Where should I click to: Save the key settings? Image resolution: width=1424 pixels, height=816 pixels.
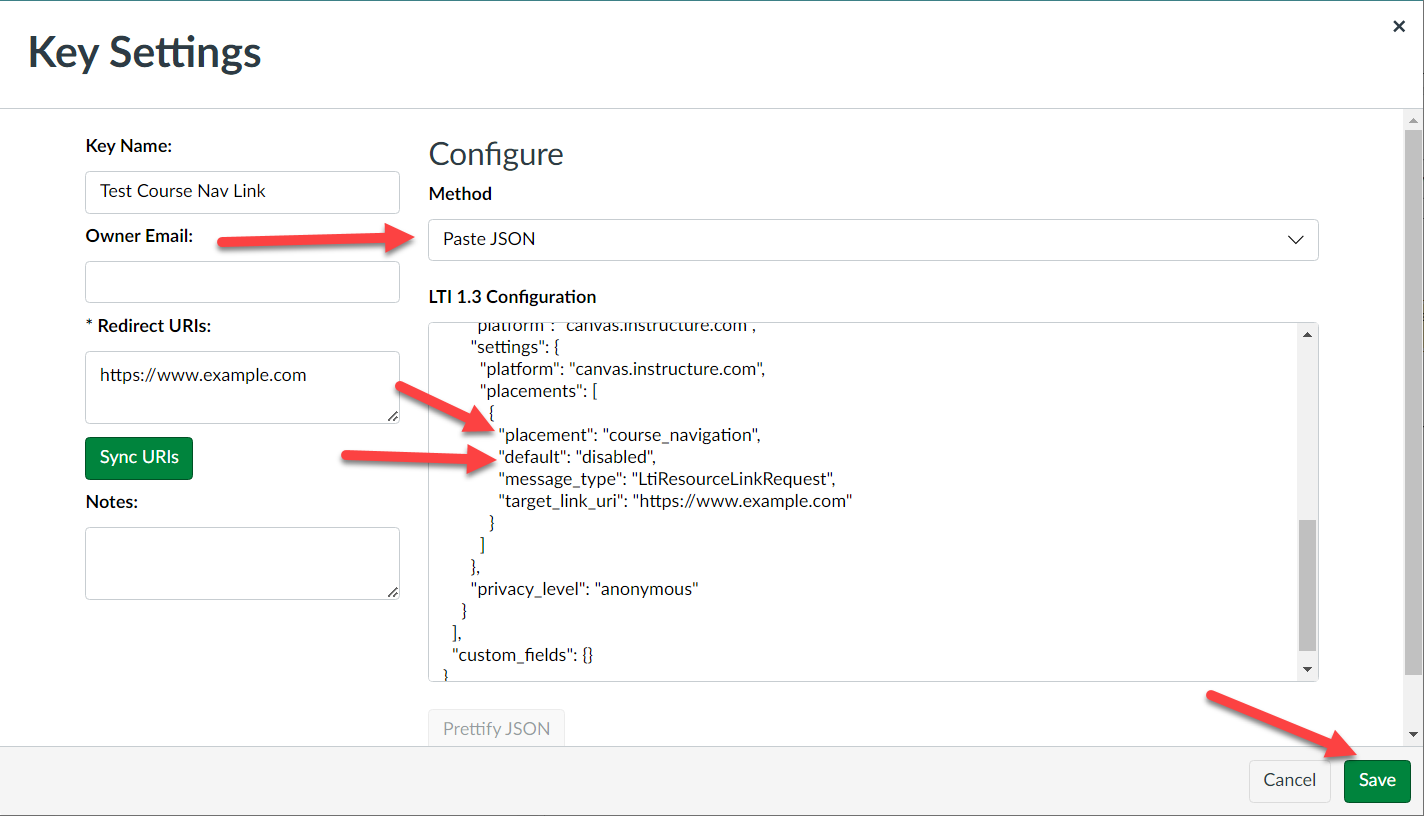pos(1377,780)
